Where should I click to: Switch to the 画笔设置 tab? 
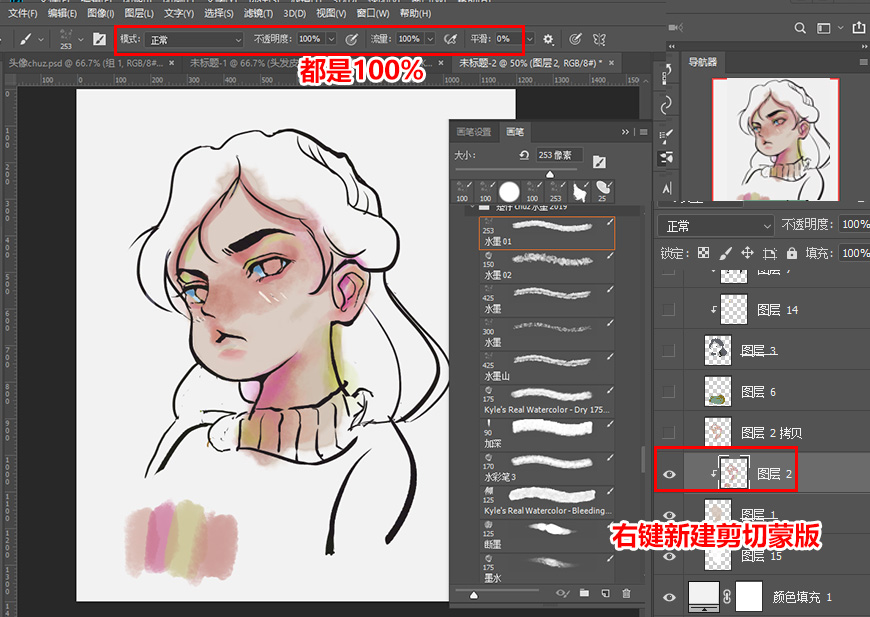point(474,132)
